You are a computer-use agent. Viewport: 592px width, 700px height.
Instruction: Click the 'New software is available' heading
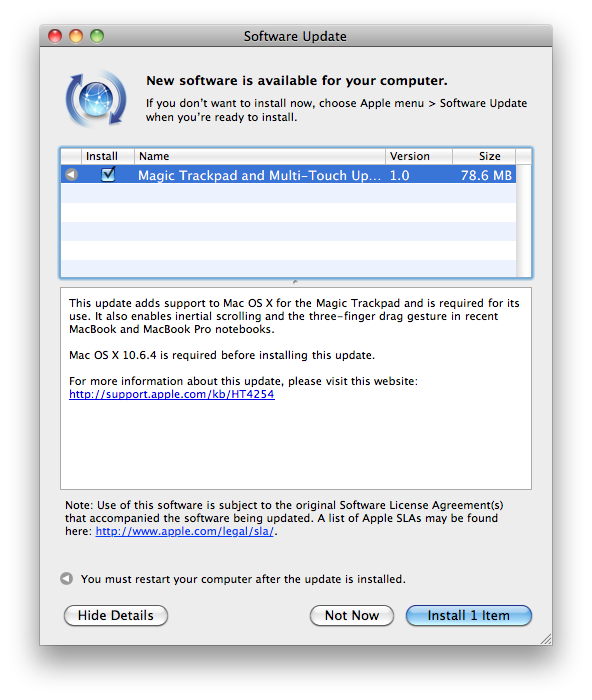click(x=297, y=80)
